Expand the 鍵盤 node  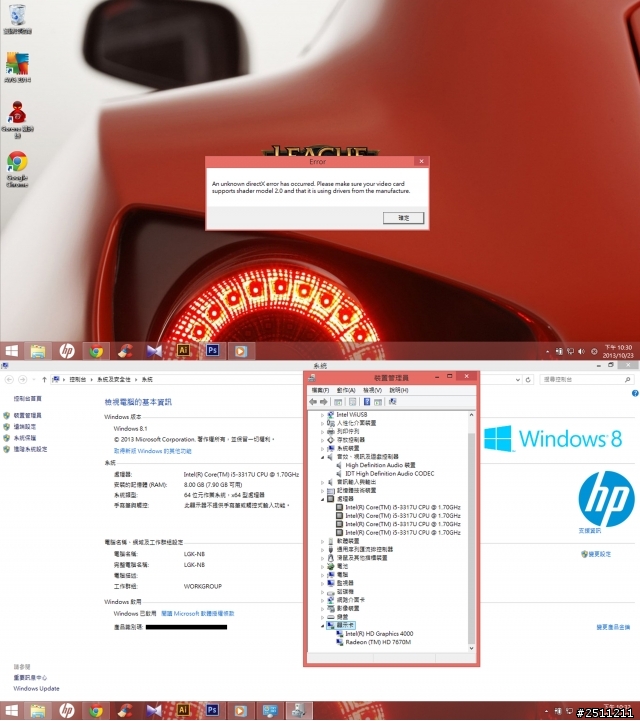322,617
